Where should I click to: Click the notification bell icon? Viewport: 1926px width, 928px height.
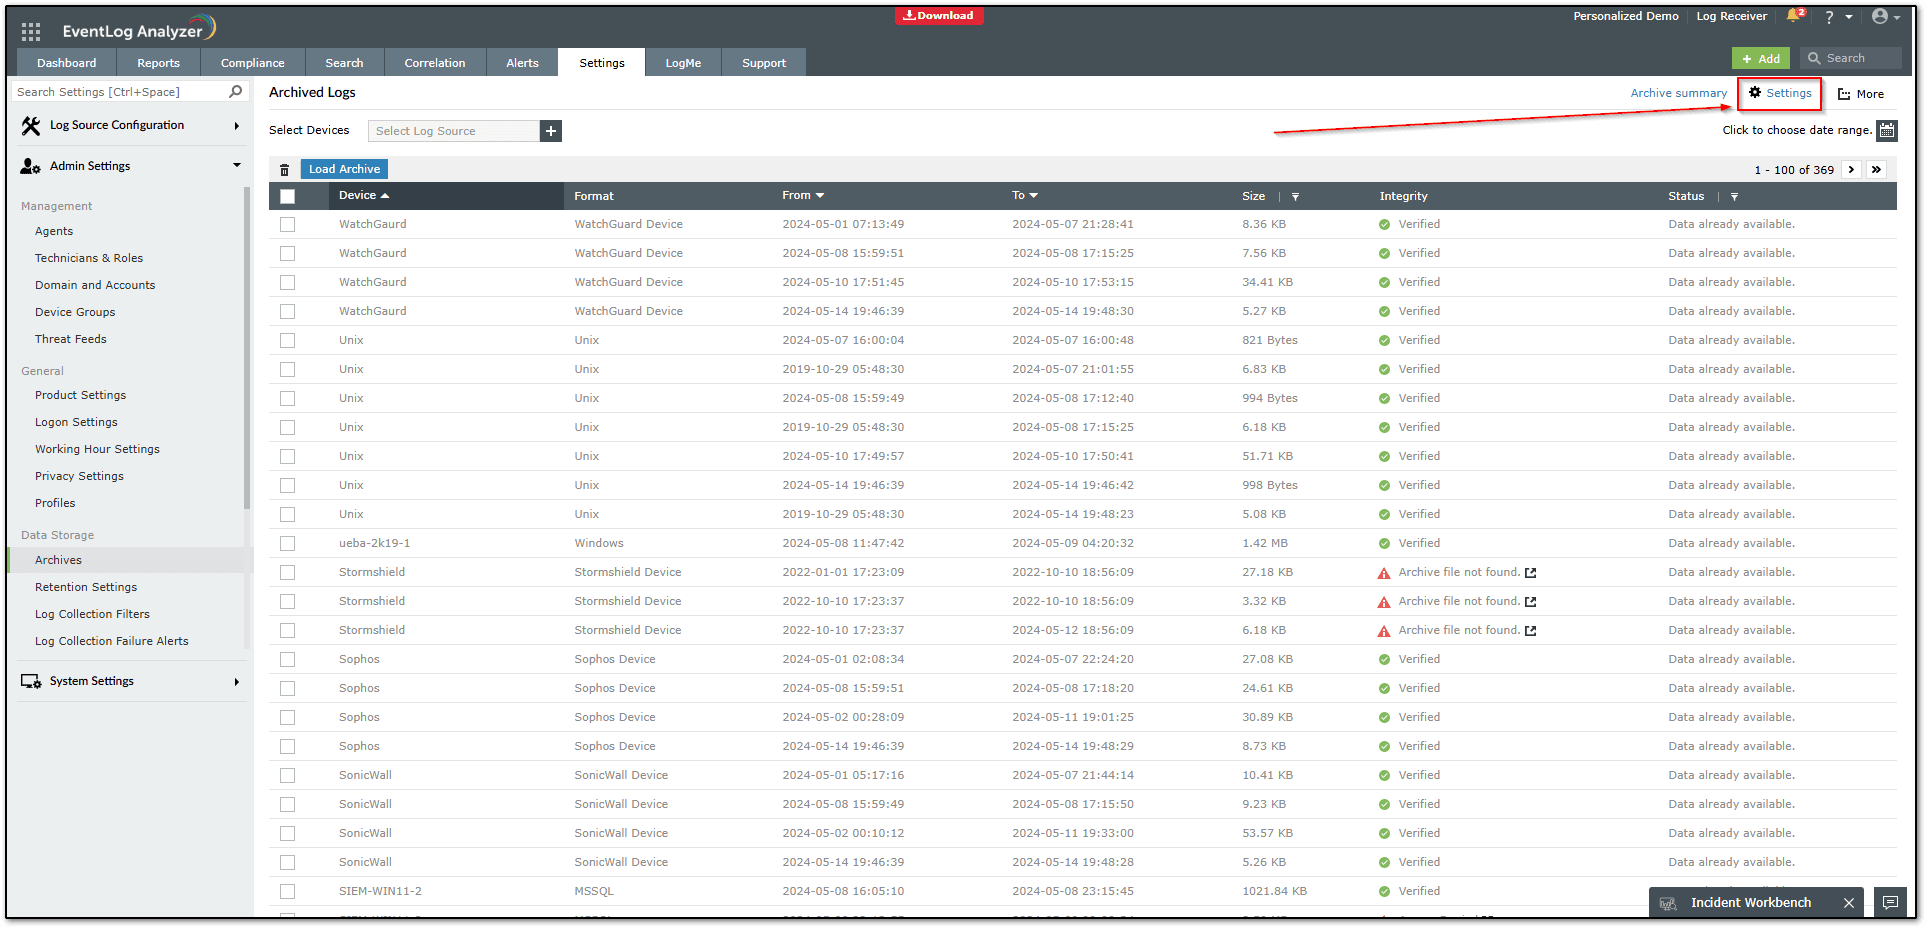tap(1793, 16)
